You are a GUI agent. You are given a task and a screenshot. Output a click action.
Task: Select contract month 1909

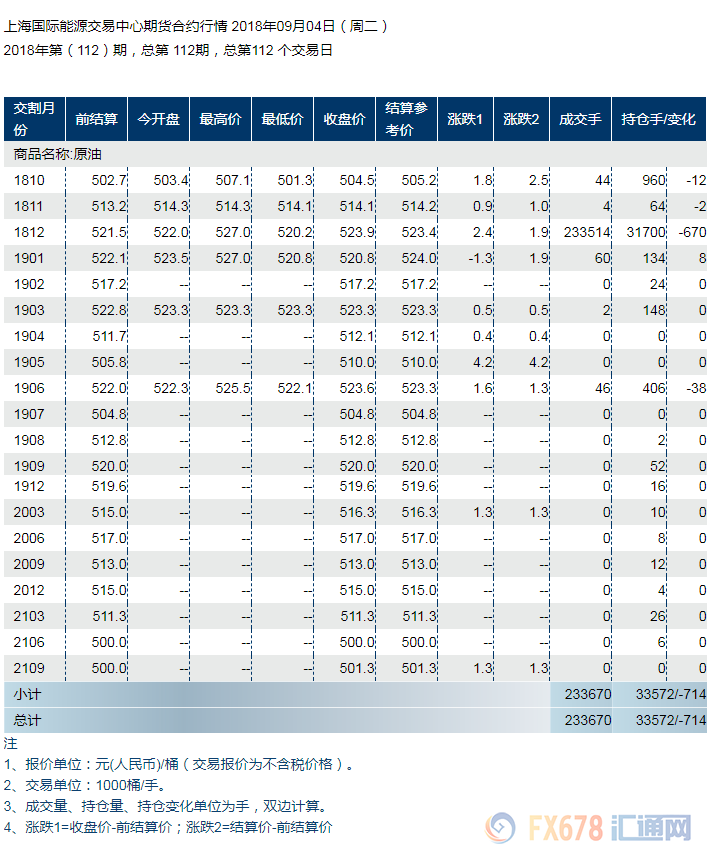click(x=29, y=466)
